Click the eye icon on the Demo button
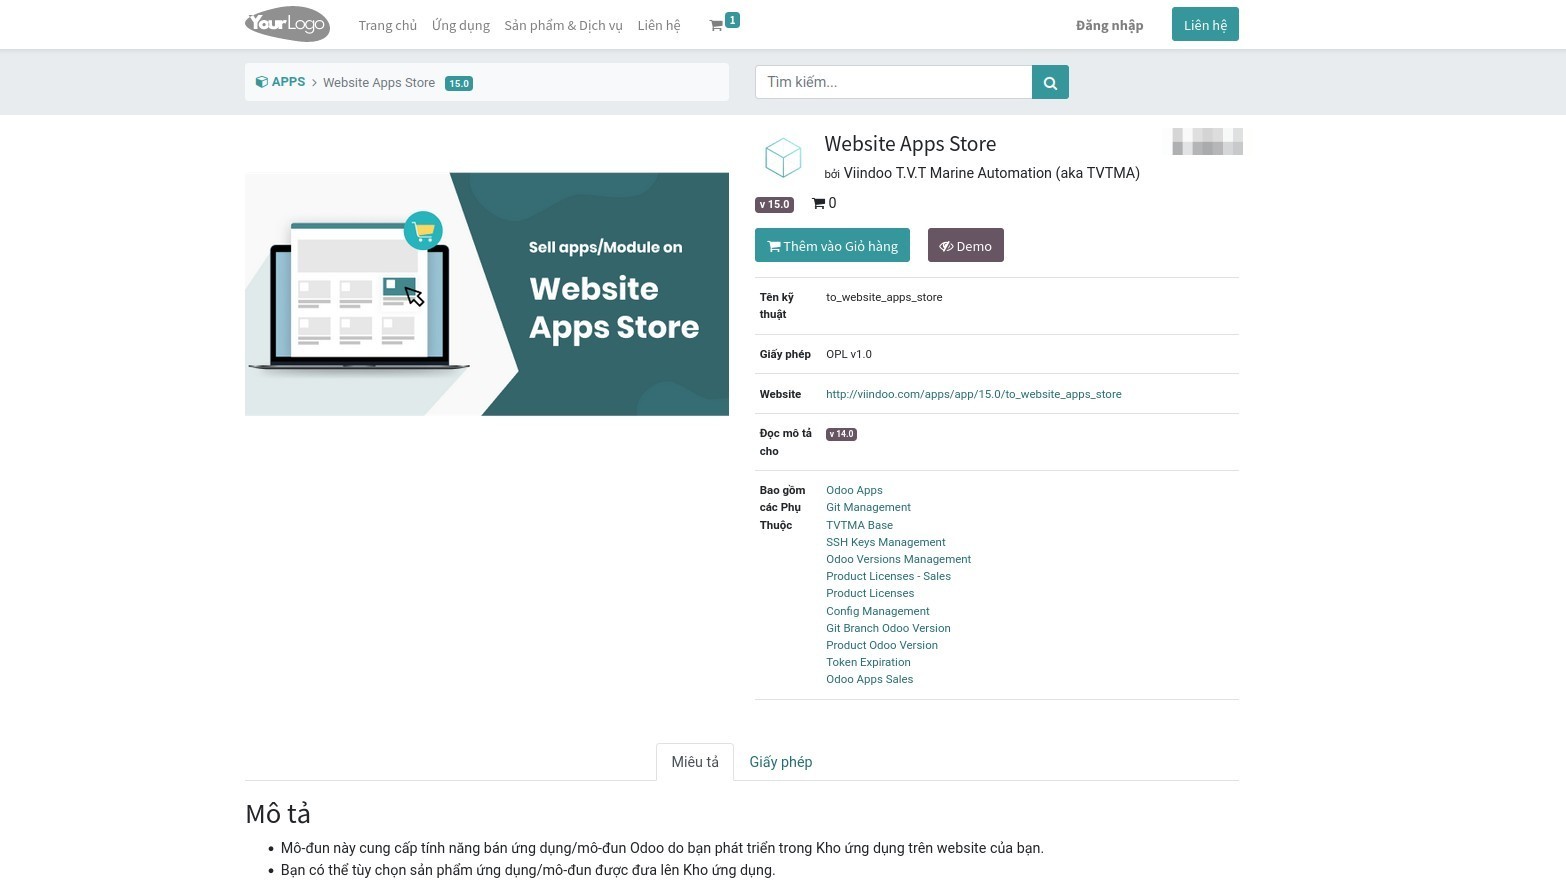Image resolution: width=1566 pixels, height=895 pixels. point(946,246)
